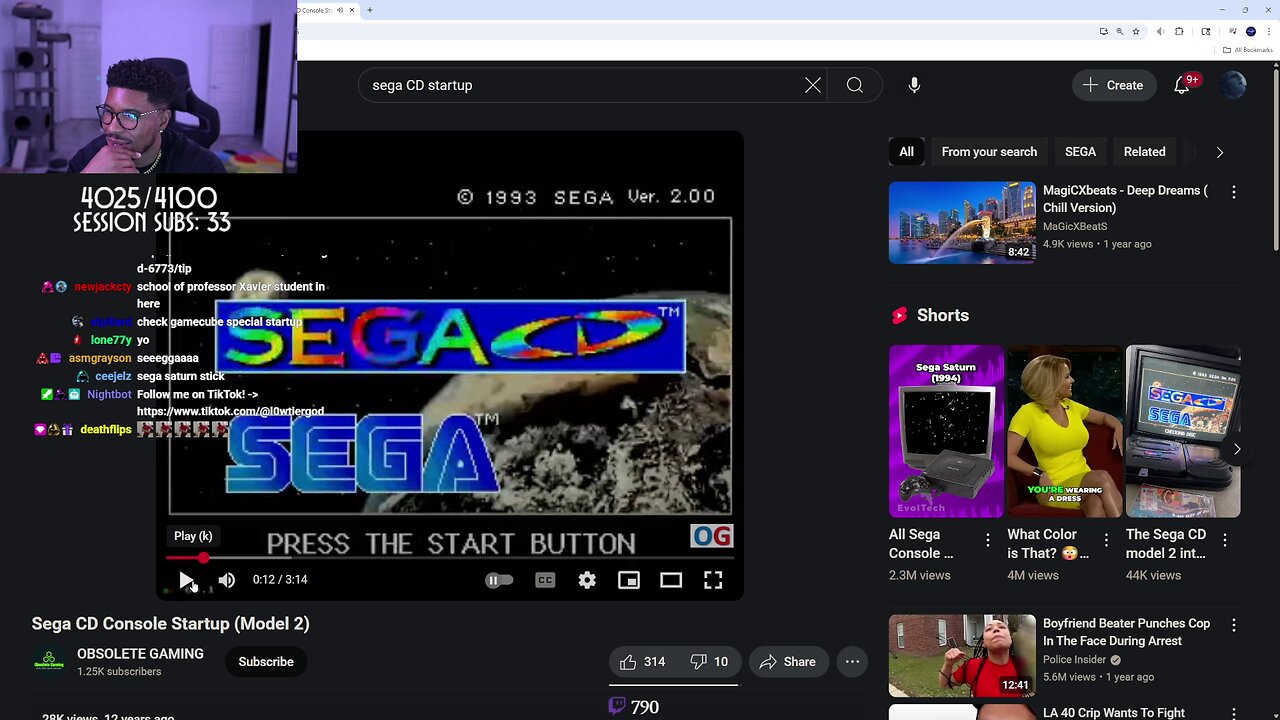This screenshot has height=720, width=1280.
Task: Share the Sega CD video
Action: pos(788,662)
